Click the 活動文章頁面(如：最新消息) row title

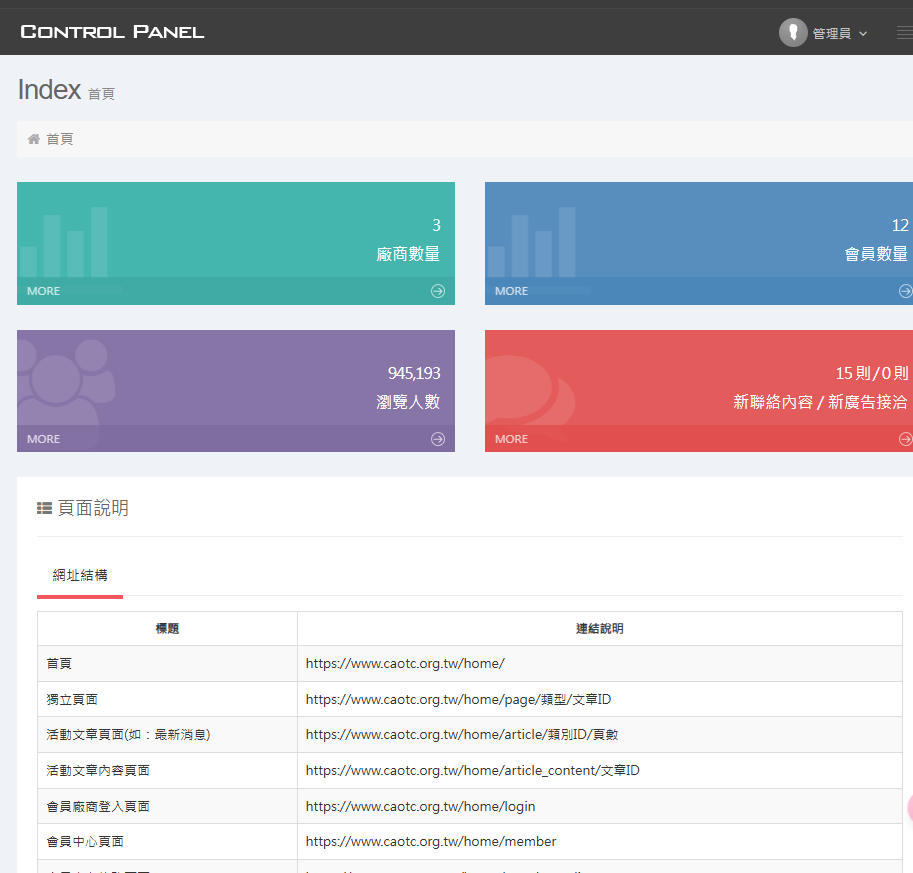tap(128, 734)
